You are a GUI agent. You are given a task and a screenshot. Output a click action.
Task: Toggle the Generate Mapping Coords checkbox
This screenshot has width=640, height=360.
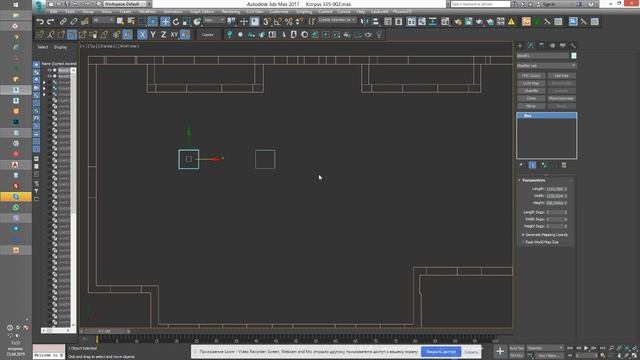(x=523, y=235)
